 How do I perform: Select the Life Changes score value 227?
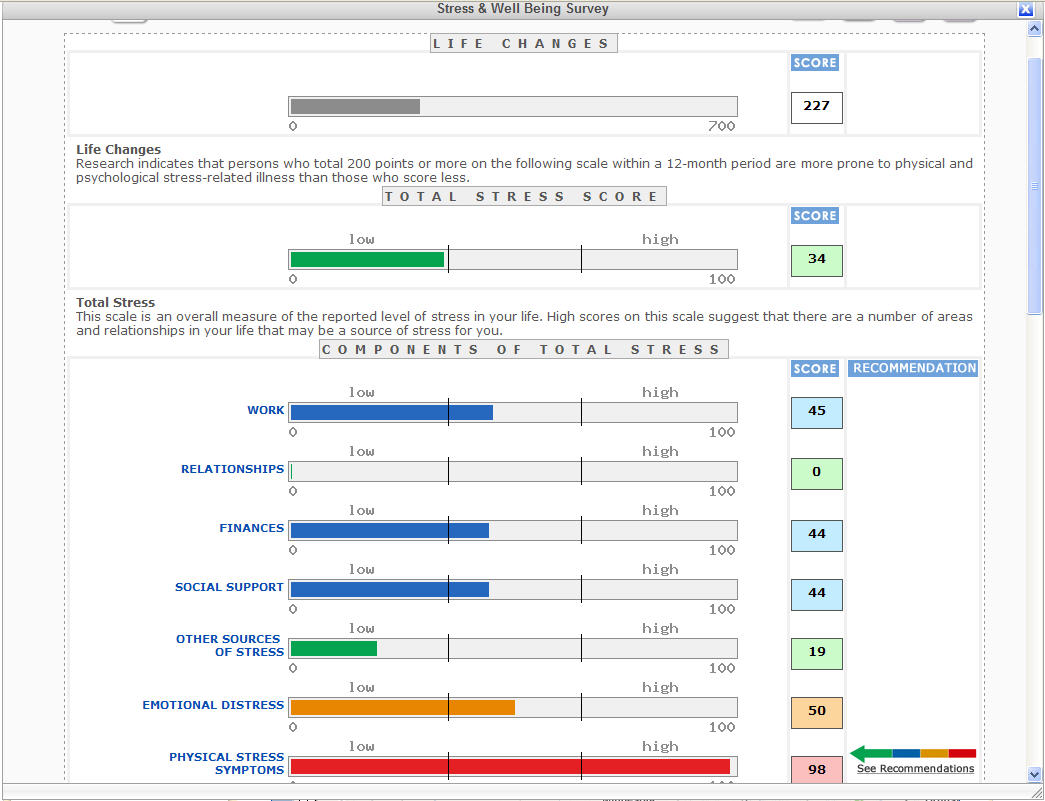[x=816, y=107]
